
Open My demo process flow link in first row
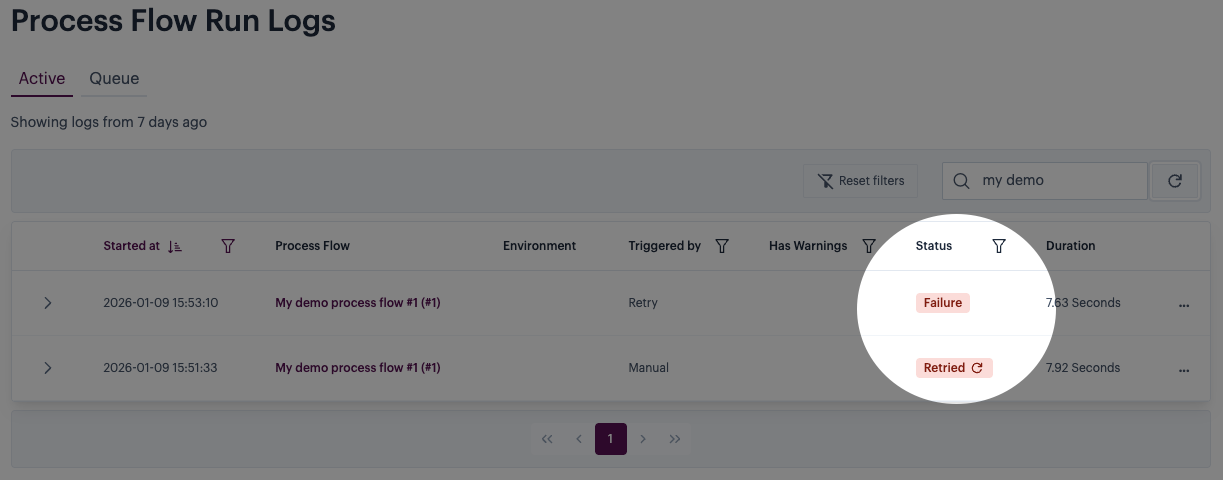pos(357,303)
